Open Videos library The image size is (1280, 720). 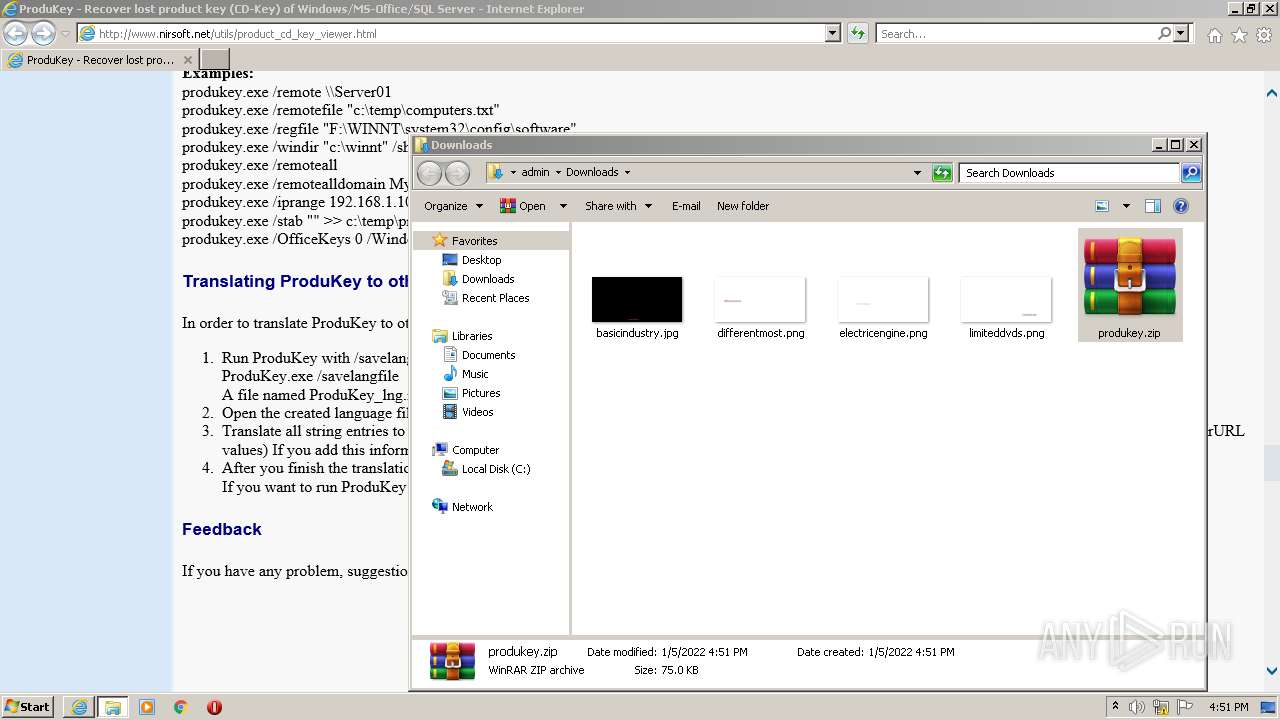pos(477,412)
